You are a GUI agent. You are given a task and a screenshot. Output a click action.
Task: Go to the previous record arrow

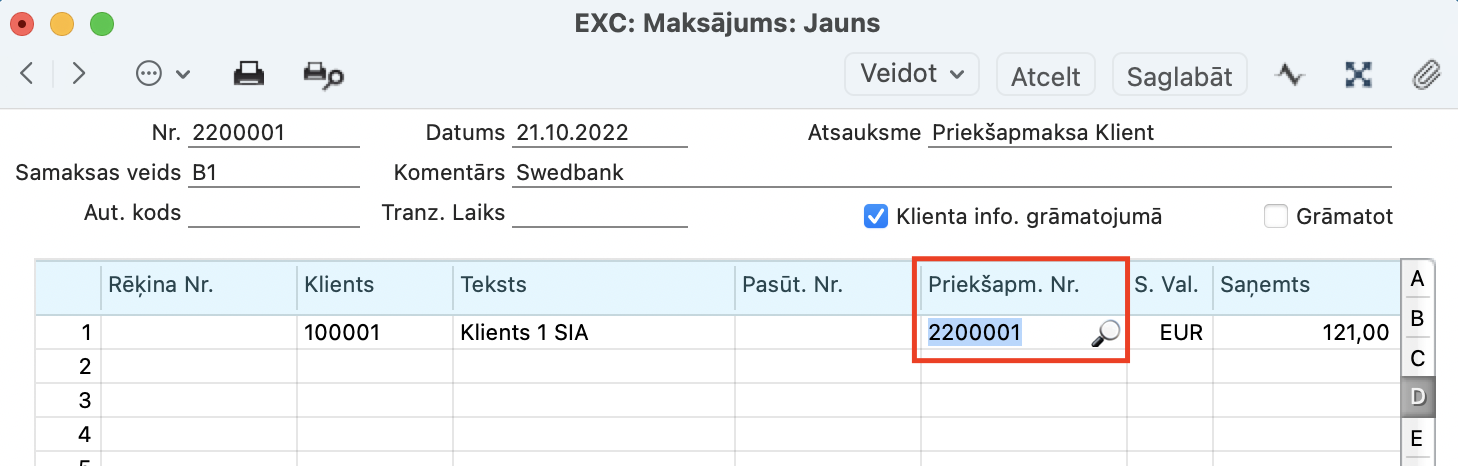tap(28, 74)
